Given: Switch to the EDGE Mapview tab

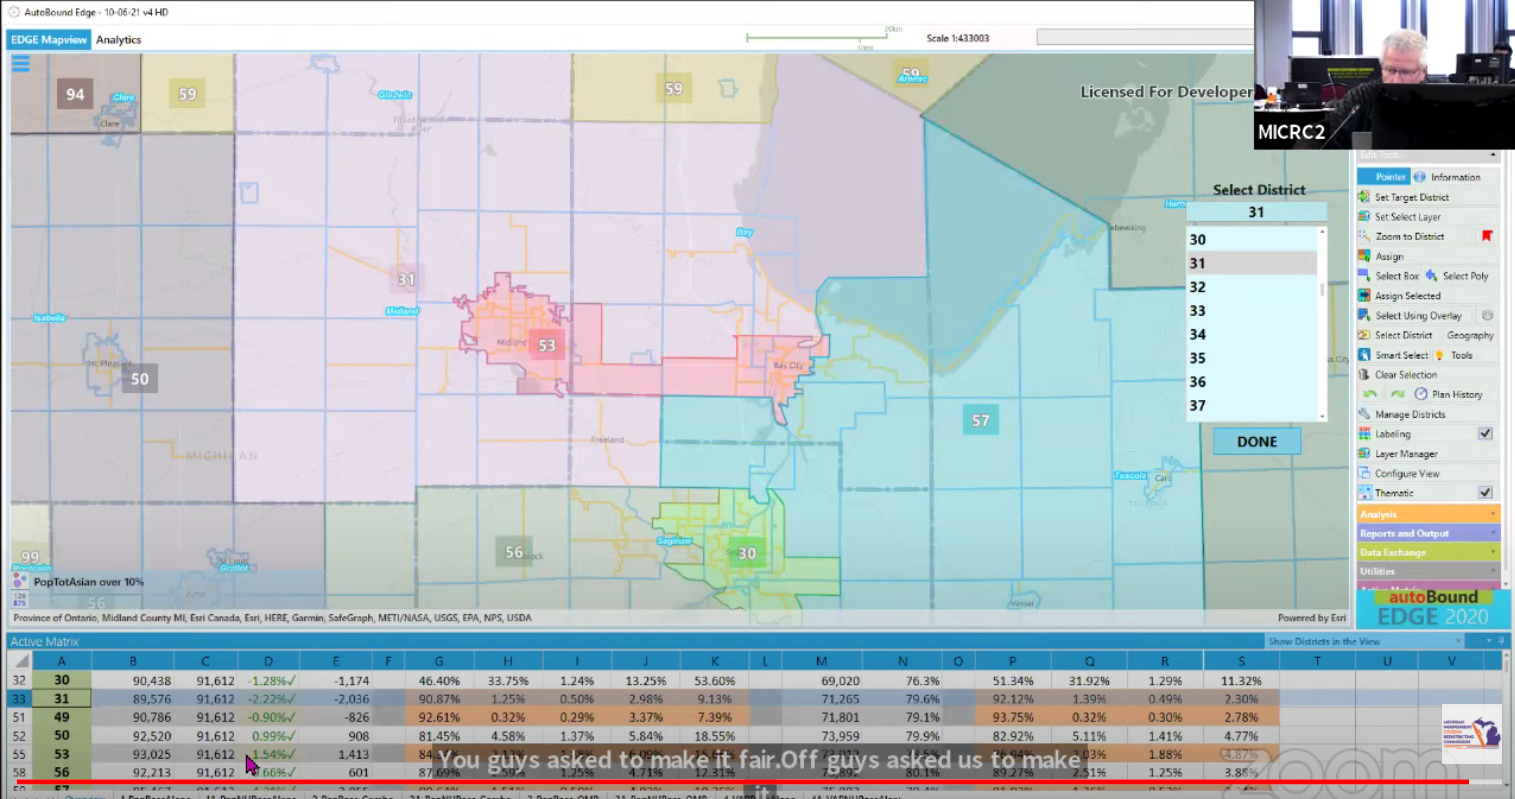Looking at the screenshot, I should [x=49, y=40].
